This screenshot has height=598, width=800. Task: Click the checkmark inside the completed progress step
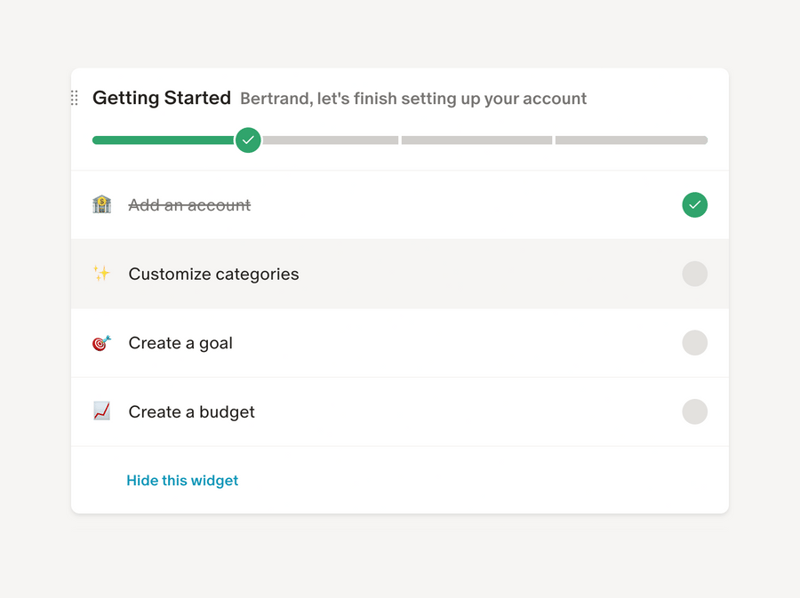point(248,140)
